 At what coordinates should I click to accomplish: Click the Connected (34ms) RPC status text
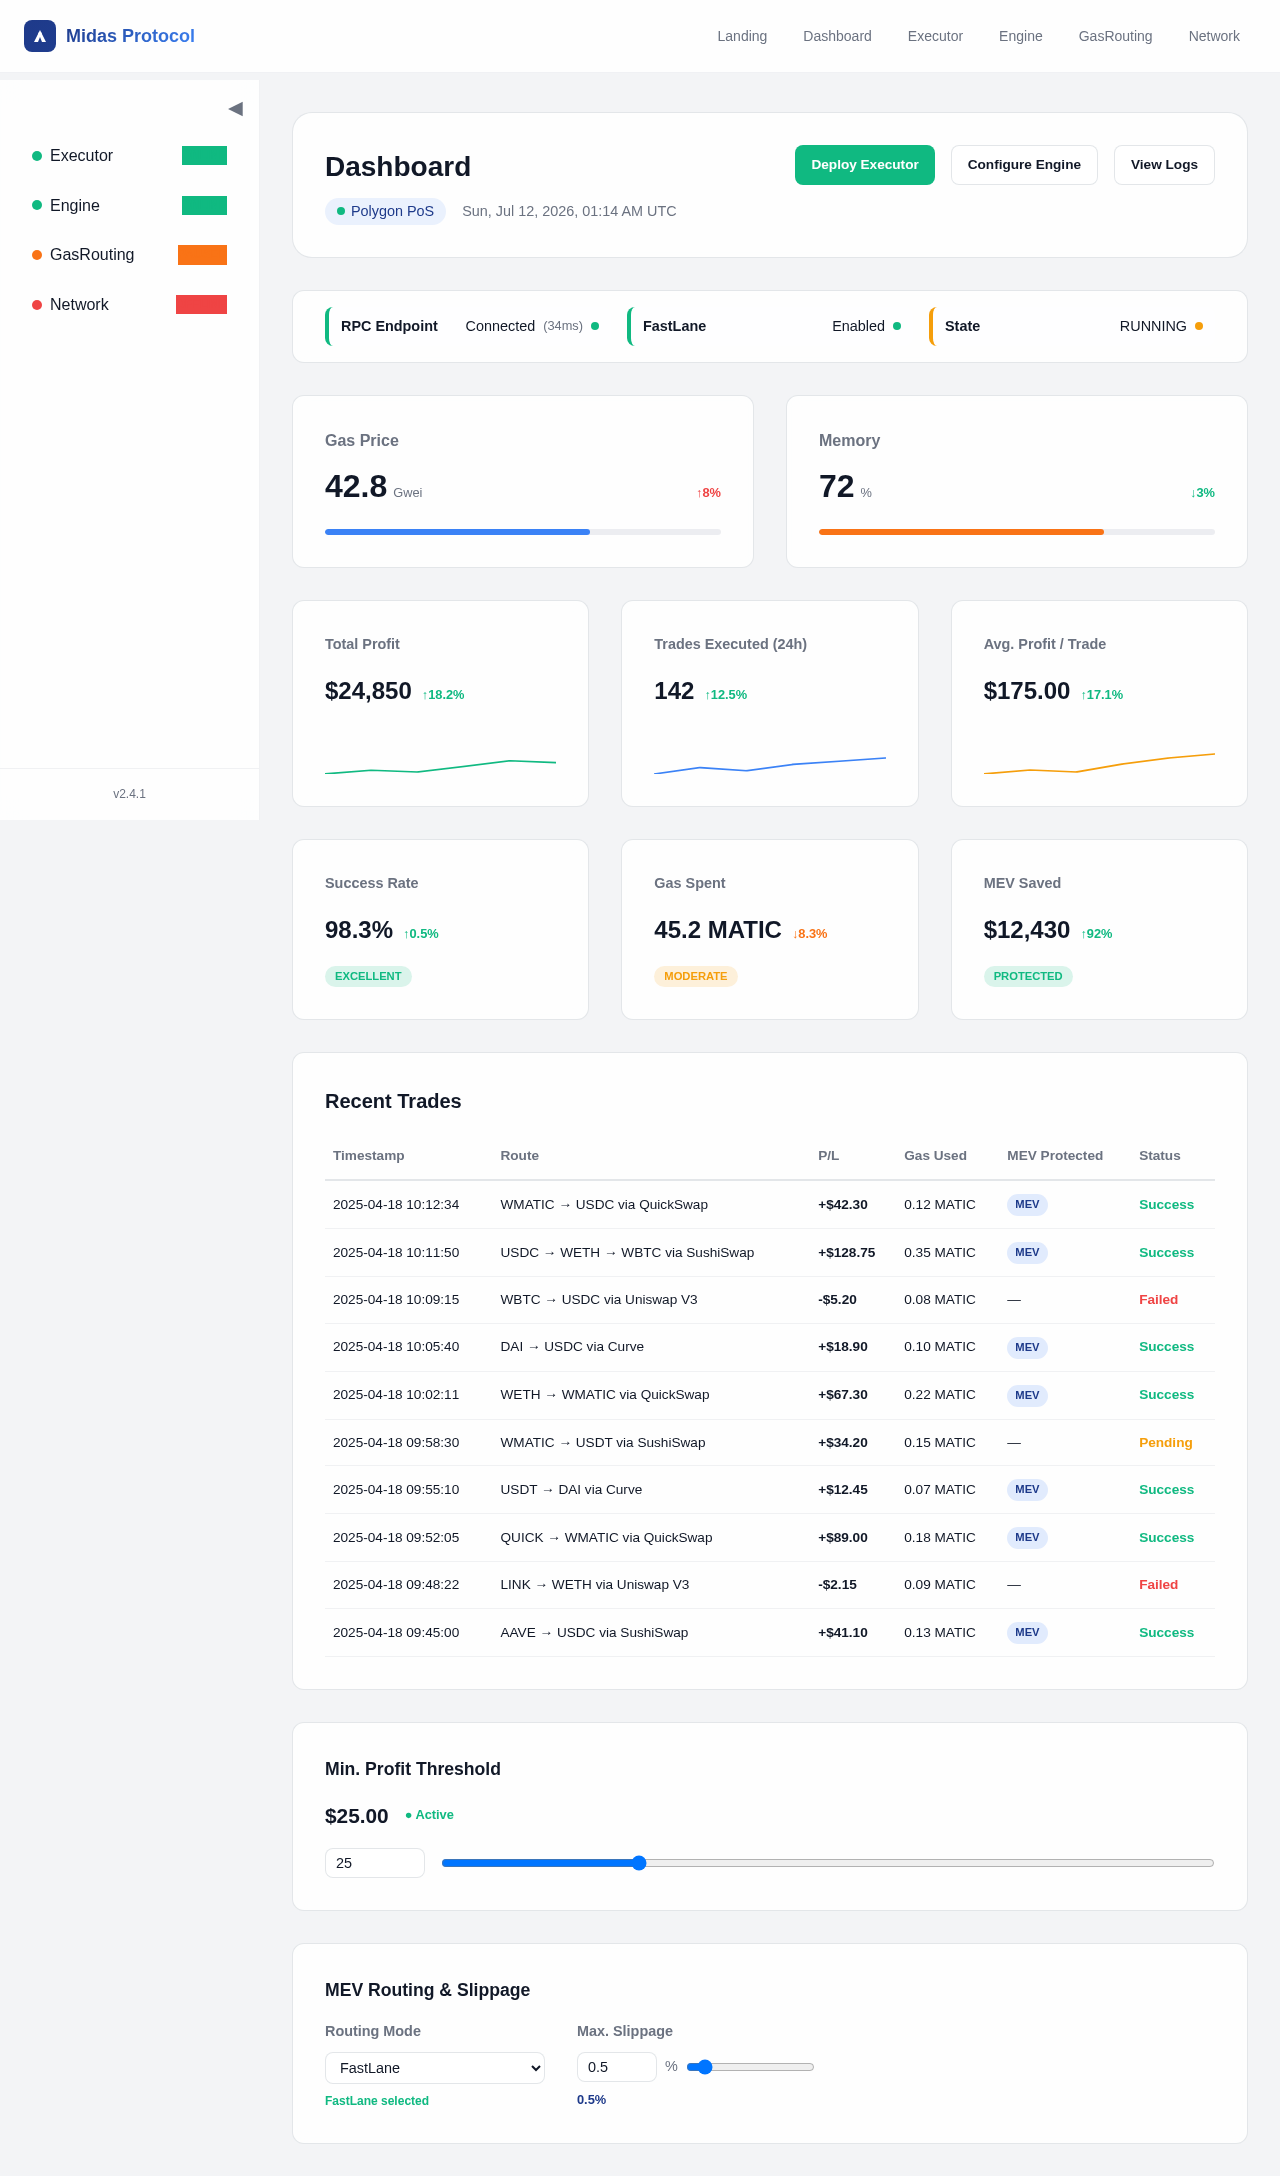pyautogui.click(x=524, y=326)
